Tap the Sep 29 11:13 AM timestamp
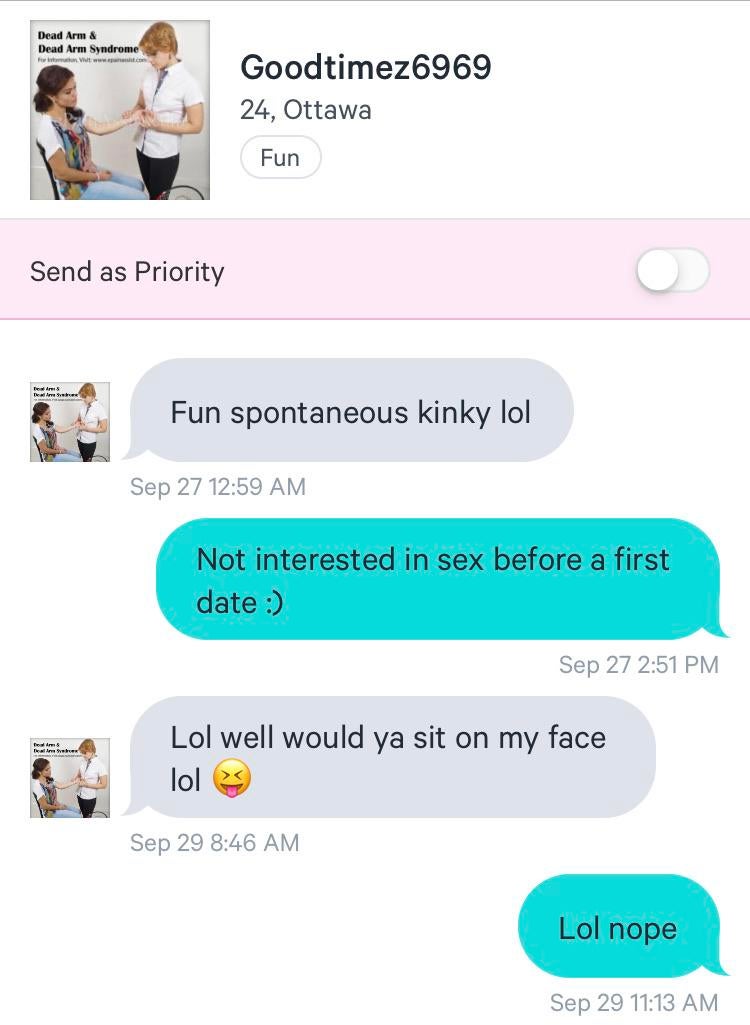 click(634, 1002)
